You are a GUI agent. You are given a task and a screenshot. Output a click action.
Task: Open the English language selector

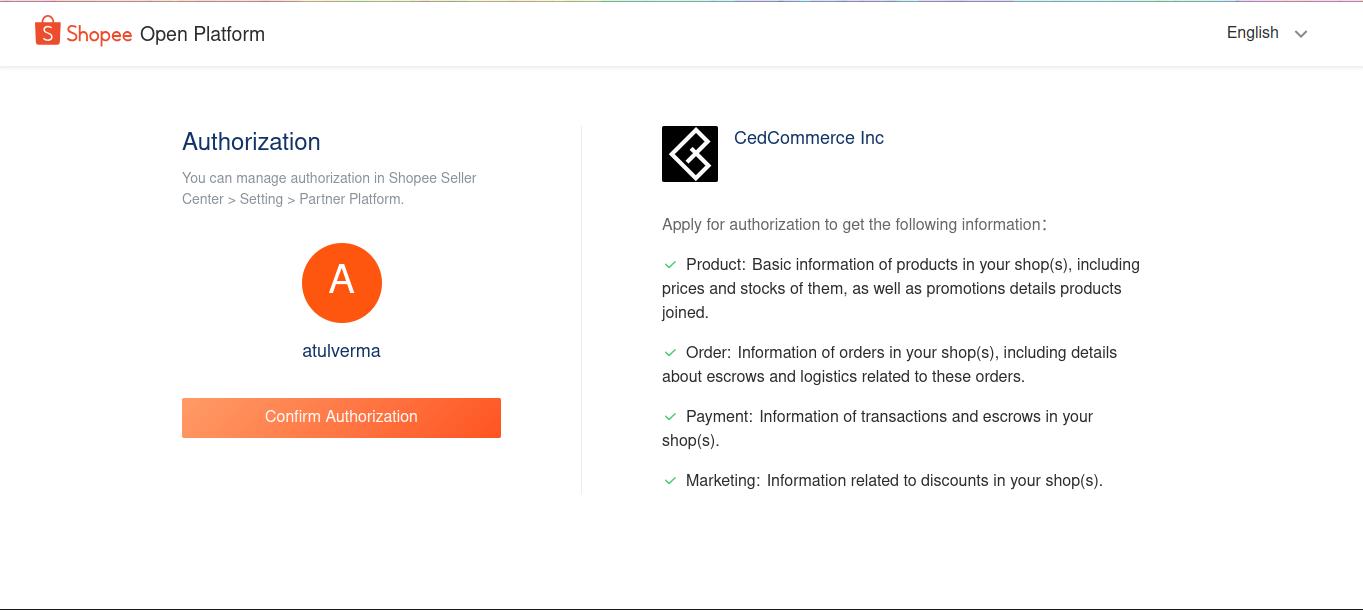click(1267, 33)
